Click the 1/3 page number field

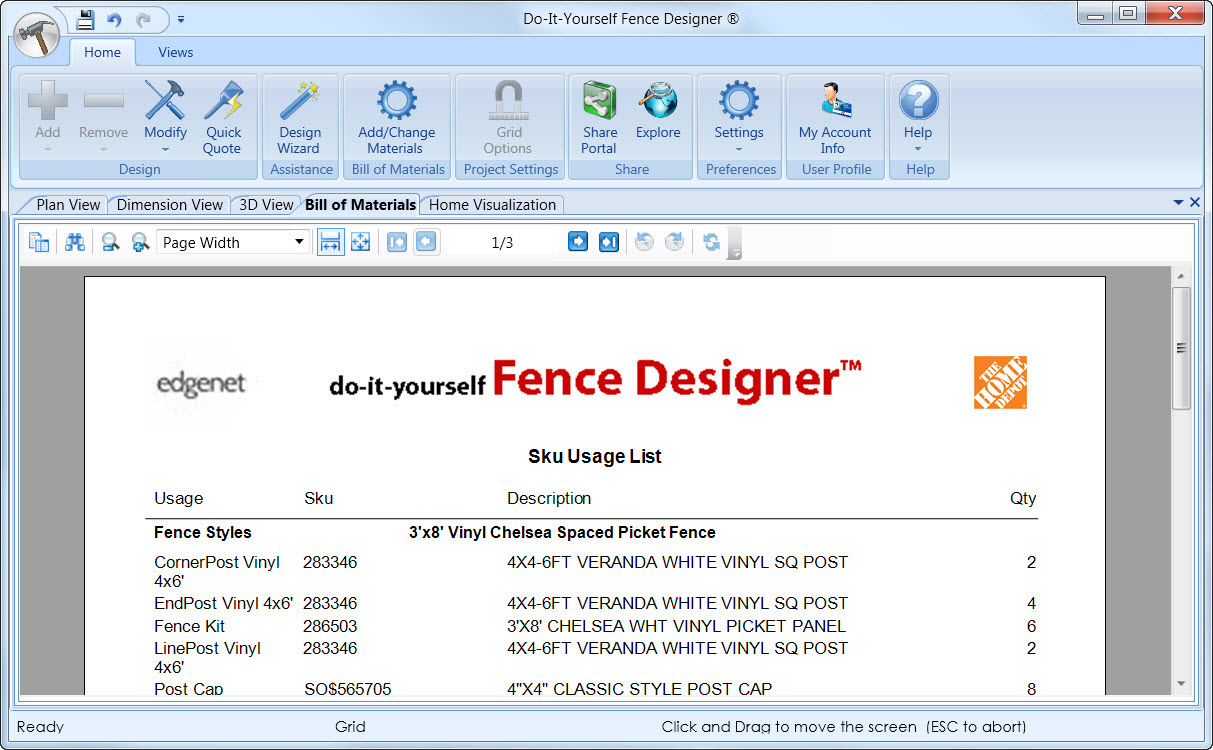(x=503, y=243)
